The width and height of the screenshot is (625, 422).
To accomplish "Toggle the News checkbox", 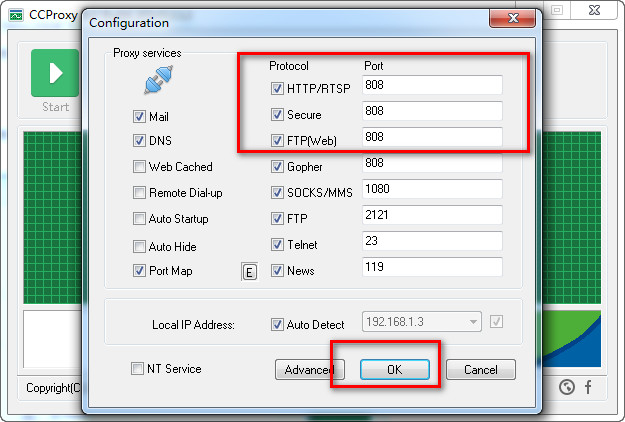I will click(277, 271).
